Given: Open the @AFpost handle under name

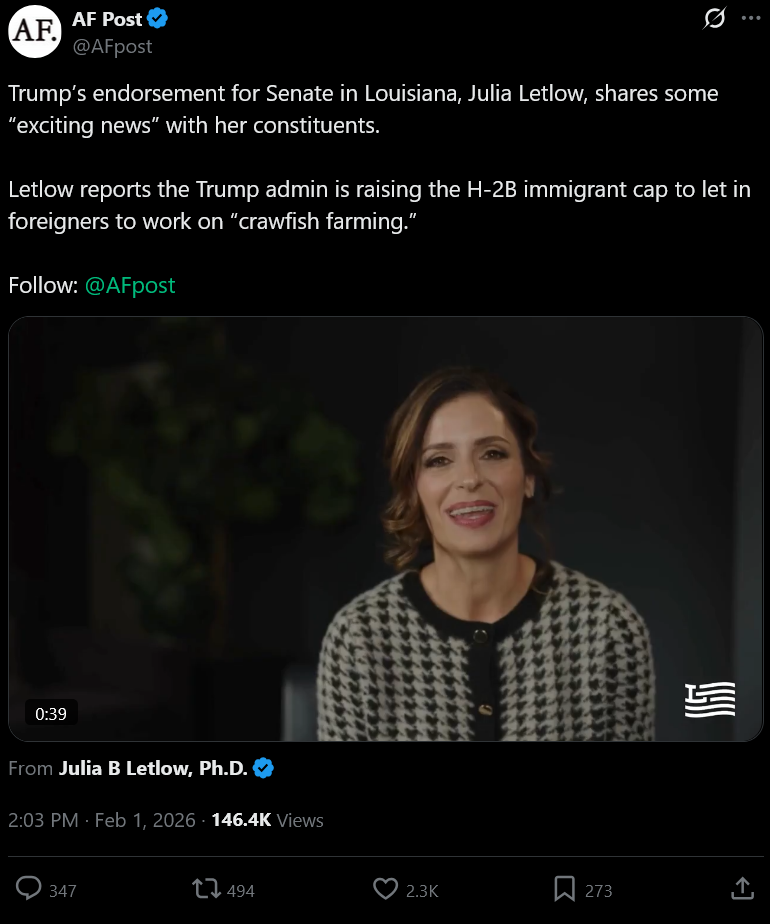Looking at the screenshot, I should (x=112, y=47).
